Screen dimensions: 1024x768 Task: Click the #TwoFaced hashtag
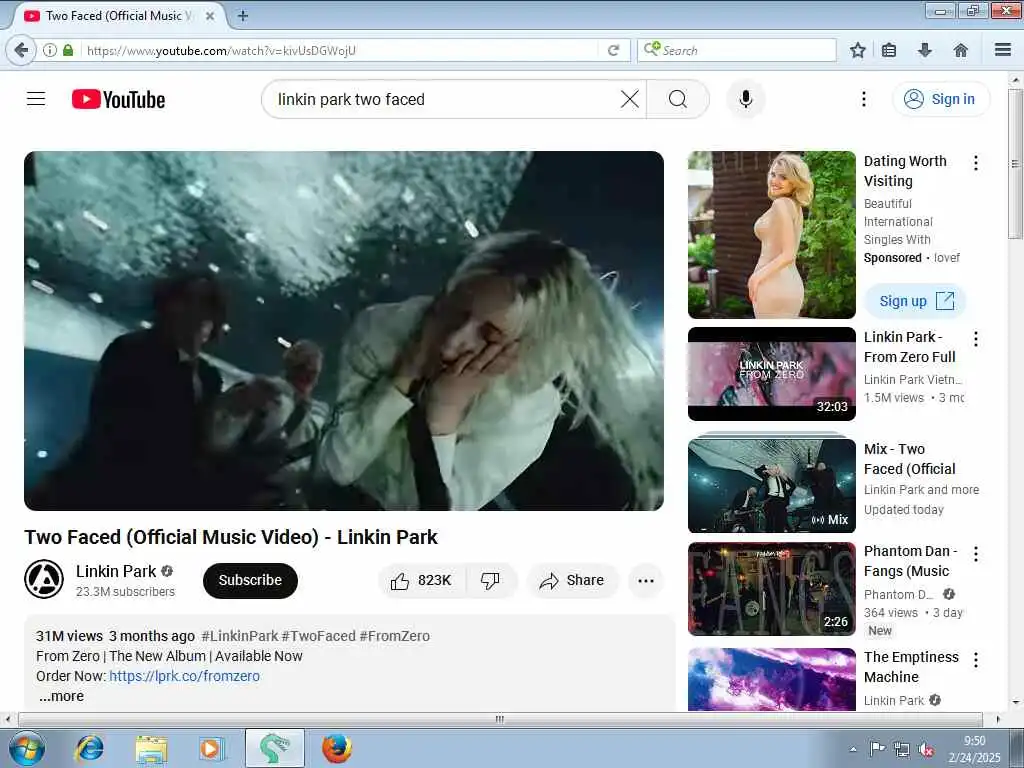coord(319,636)
